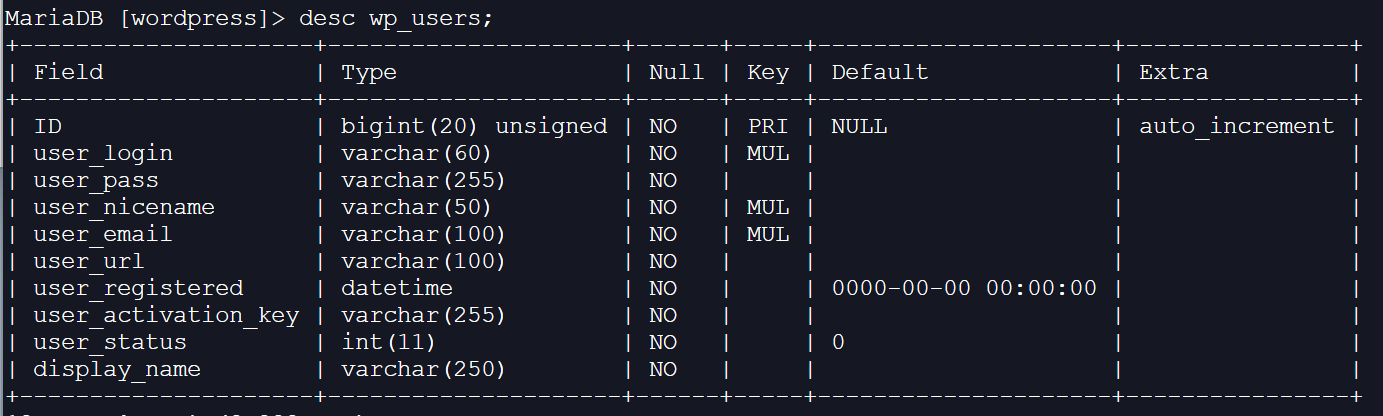
Task: Click the user_email field name
Action: pos(103,234)
